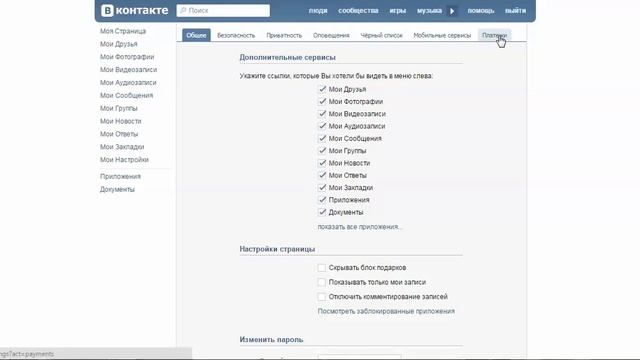Screen dimensions: 640x360
Task: Uncheck the Мои Видеозаписи checkbox
Action: [322, 113]
